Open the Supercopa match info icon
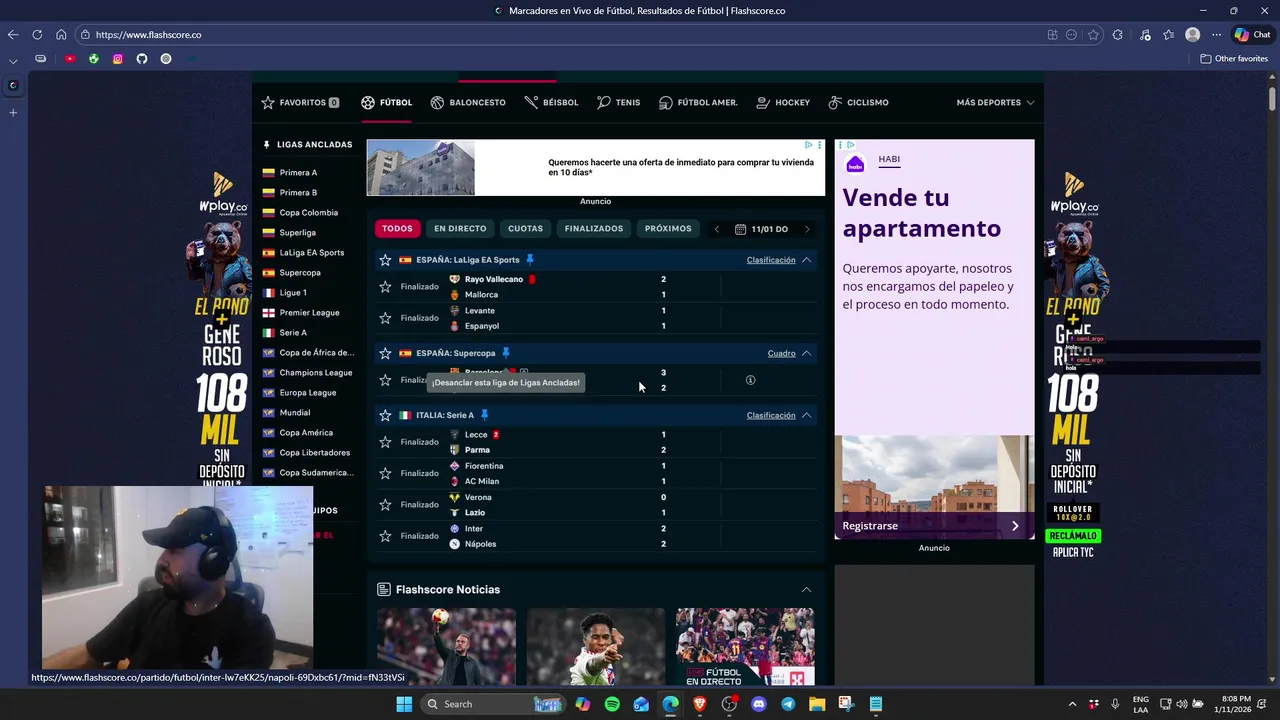Screen dimensions: 1280x720 click(x=750, y=380)
